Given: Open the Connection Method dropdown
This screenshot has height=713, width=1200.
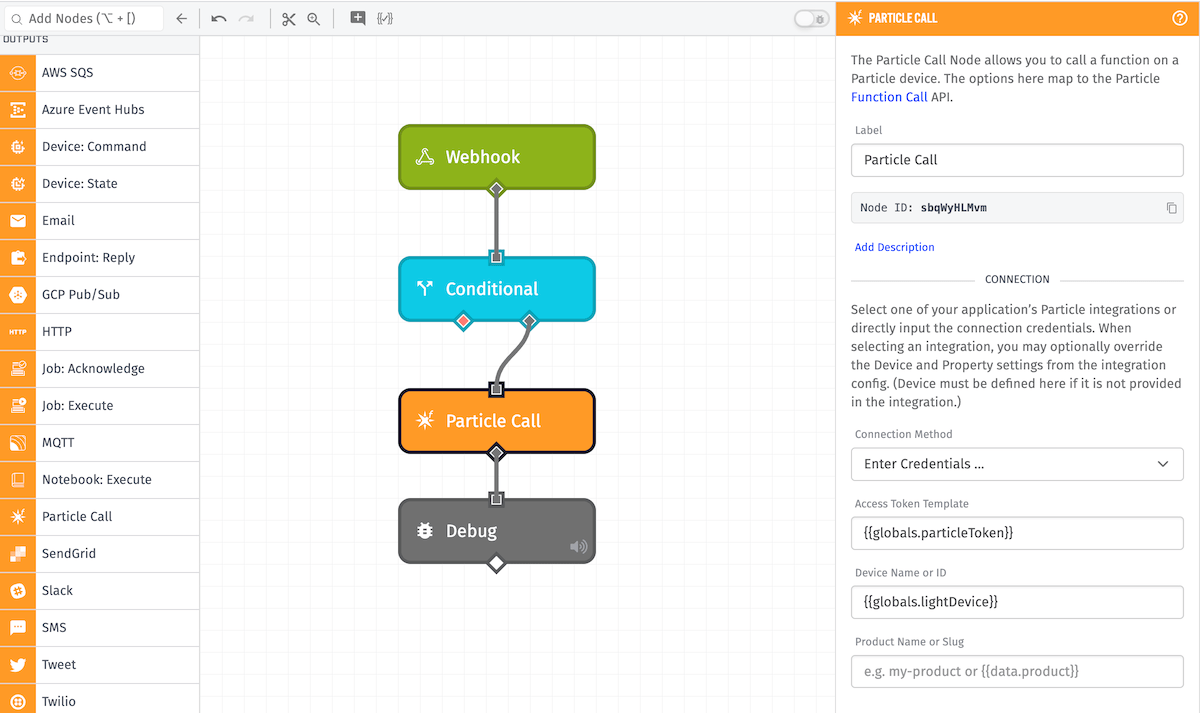Looking at the screenshot, I should (x=1017, y=464).
